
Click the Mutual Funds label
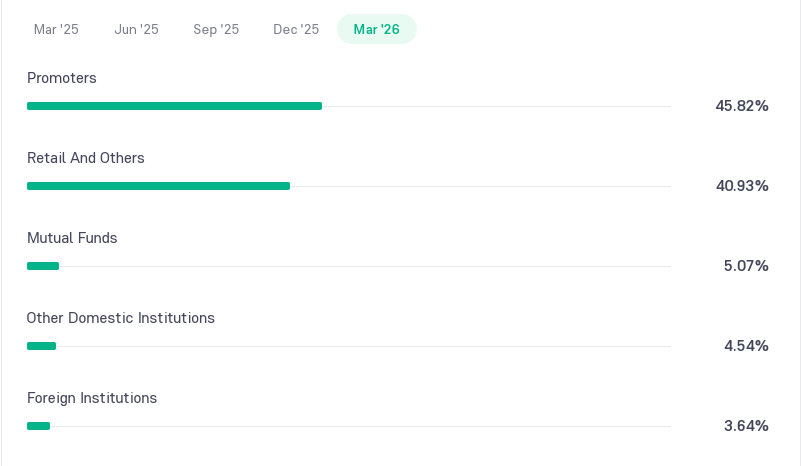tap(72, 238)
